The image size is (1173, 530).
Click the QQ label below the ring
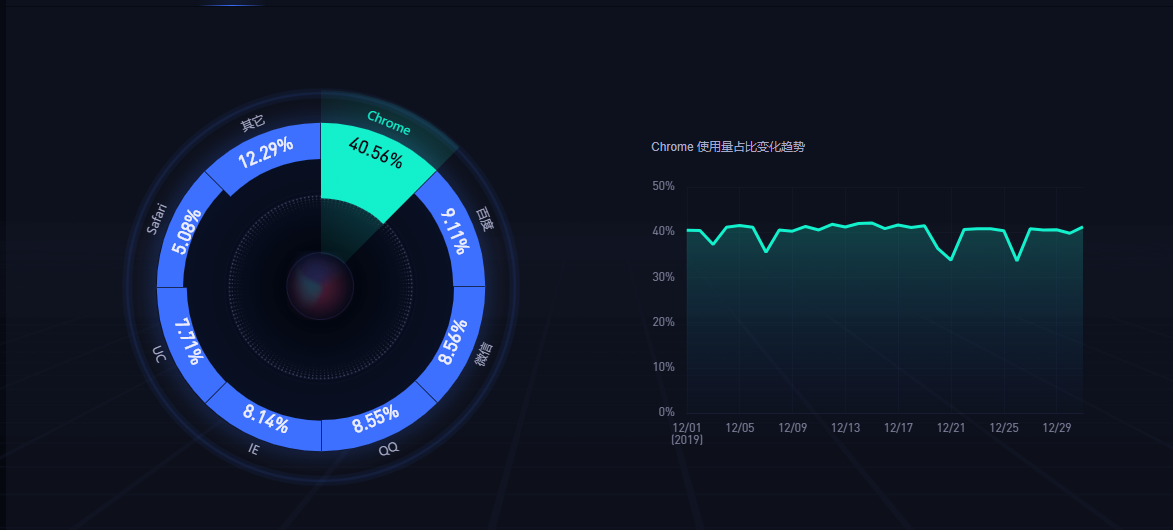click(x=388, y=449)
